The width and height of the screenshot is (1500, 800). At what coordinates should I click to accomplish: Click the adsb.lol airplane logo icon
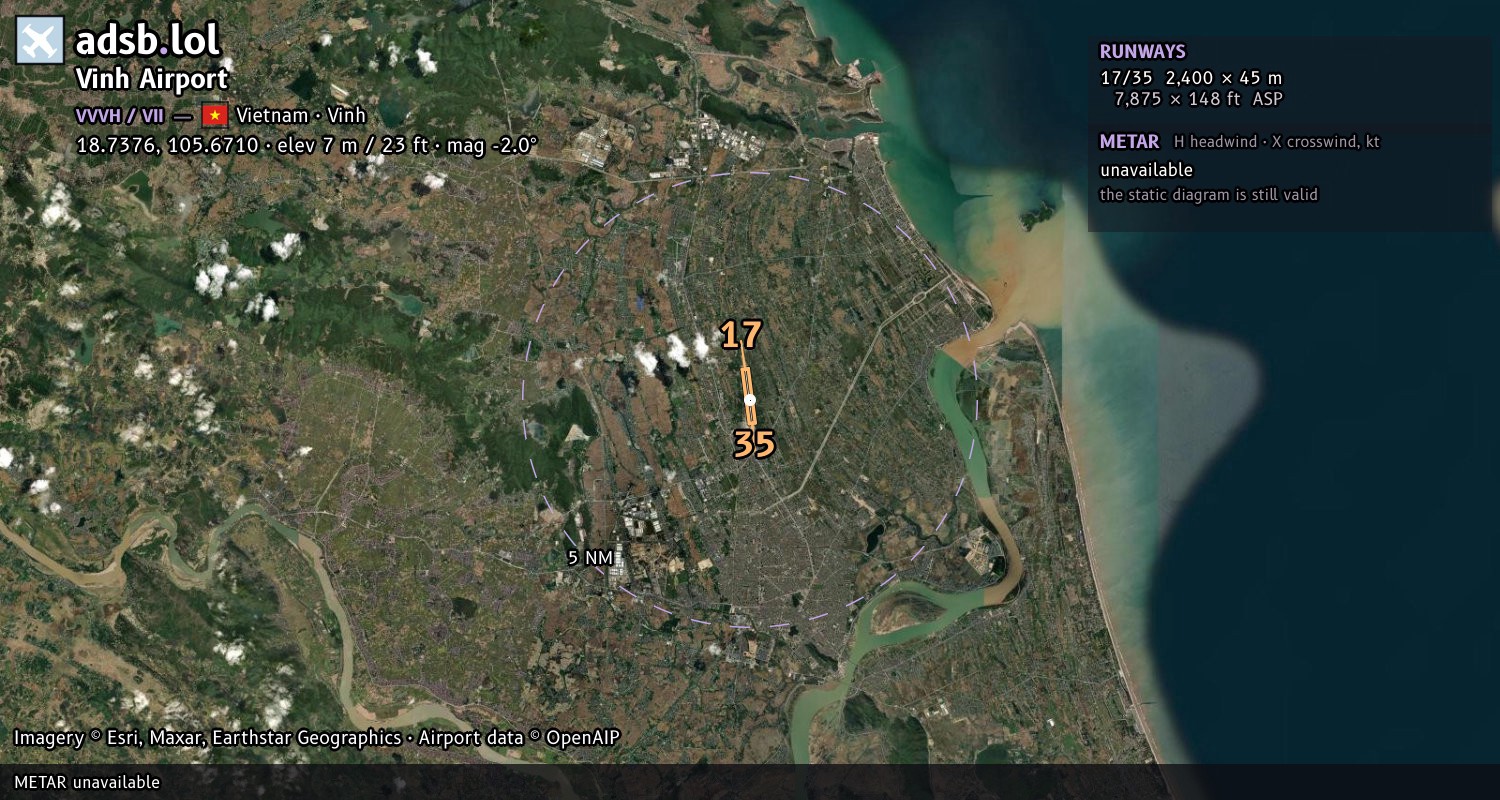[x=40, y=40]
